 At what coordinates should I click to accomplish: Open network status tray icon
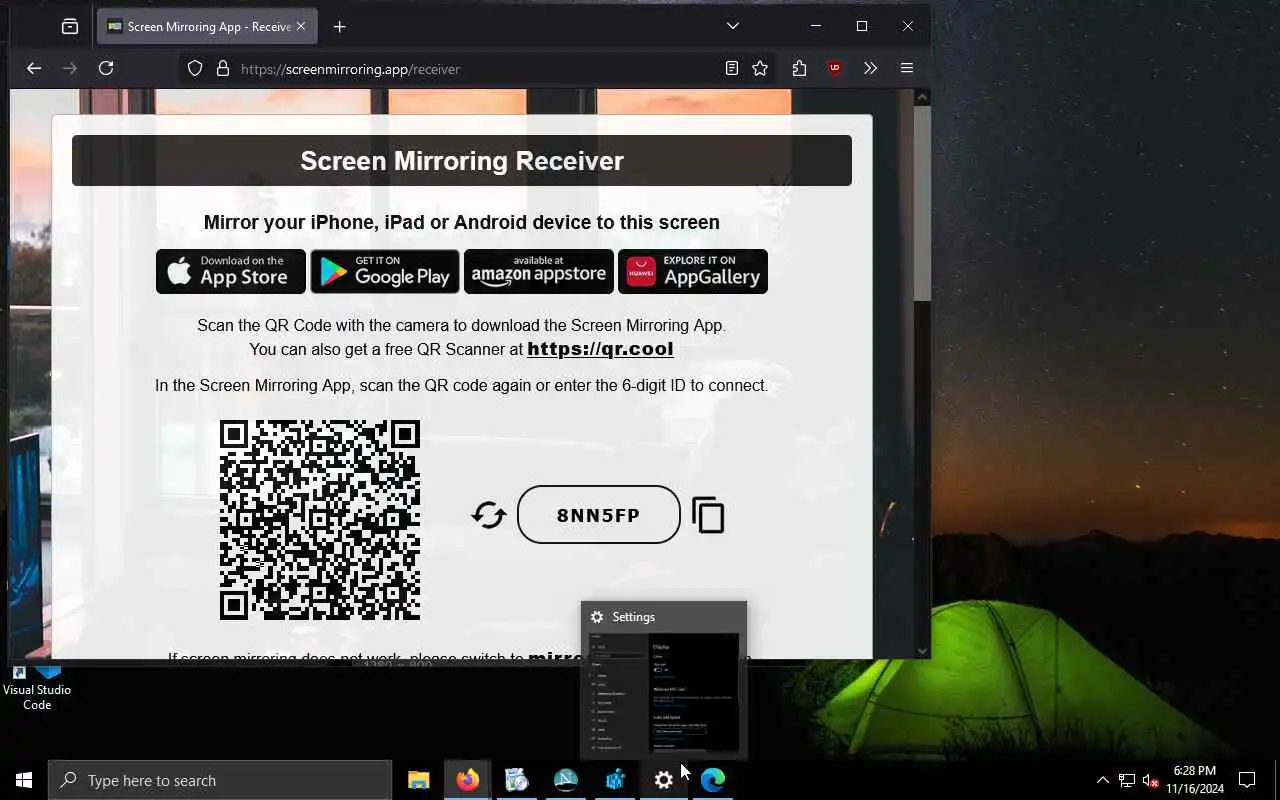[x=1127, y=780]
